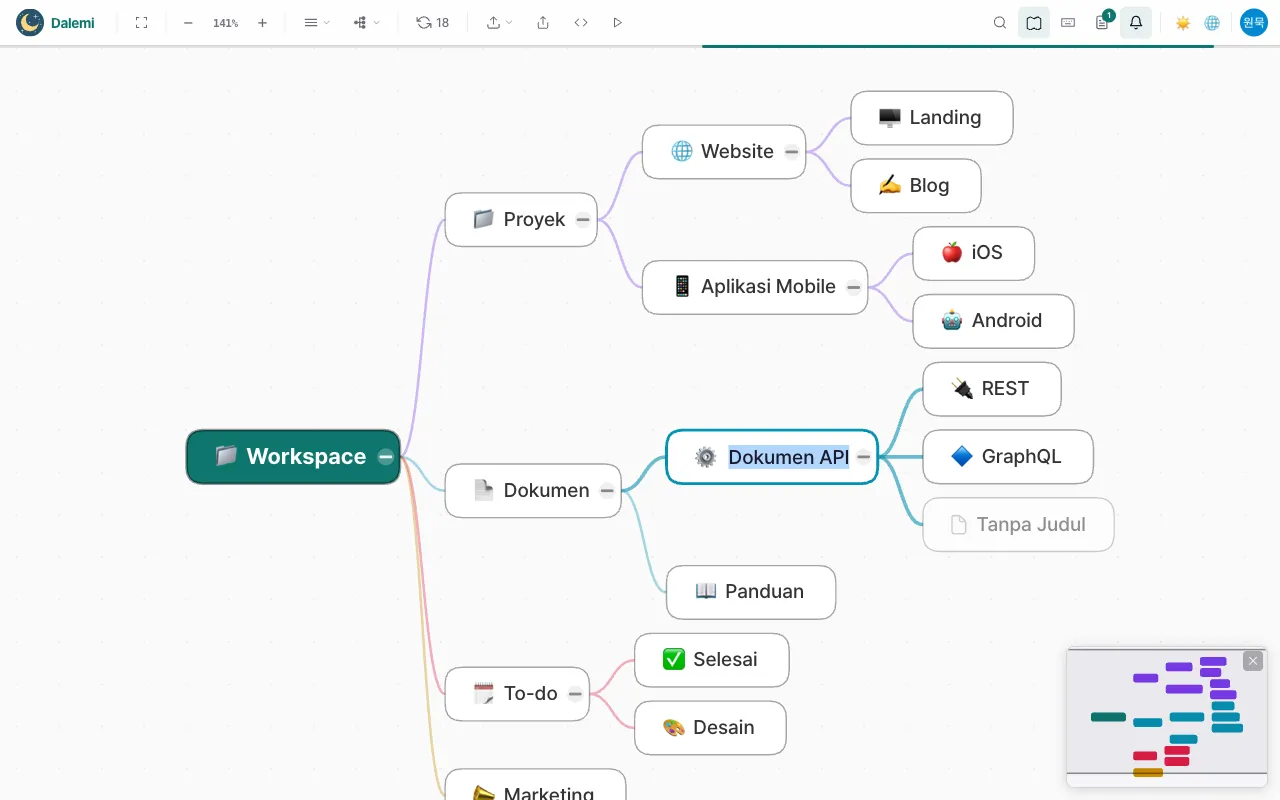Open the notifications bell
Image resolution: width=1280 pixels, height=800 pixels.
1136,22
